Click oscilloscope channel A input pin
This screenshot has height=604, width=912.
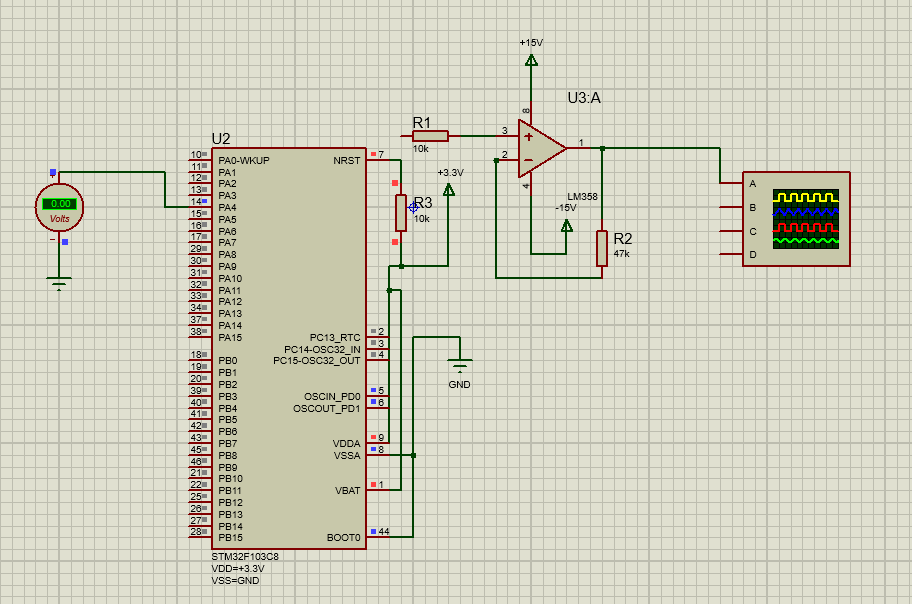[731, 184]
